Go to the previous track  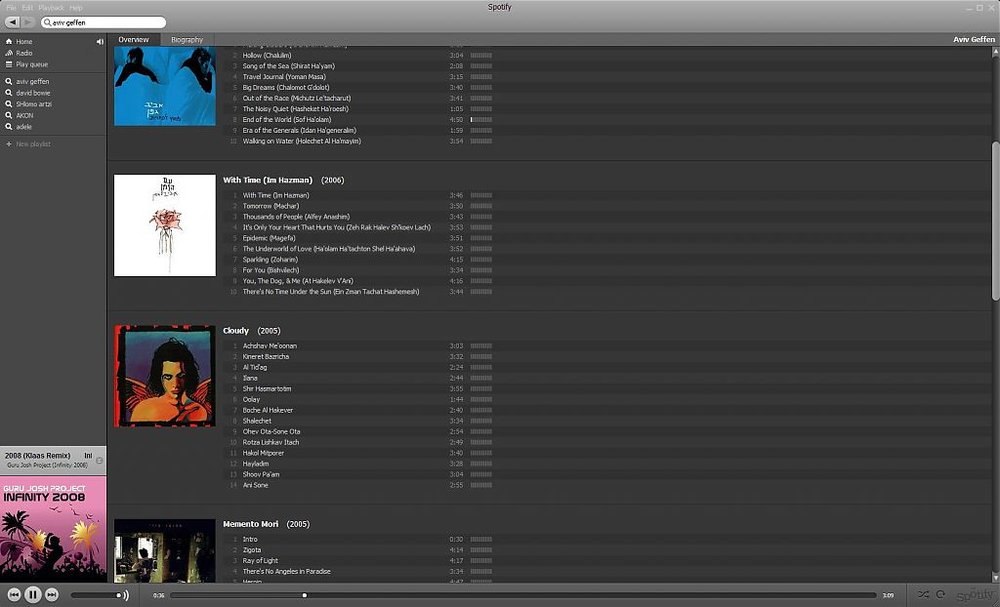tap(14, 595)
